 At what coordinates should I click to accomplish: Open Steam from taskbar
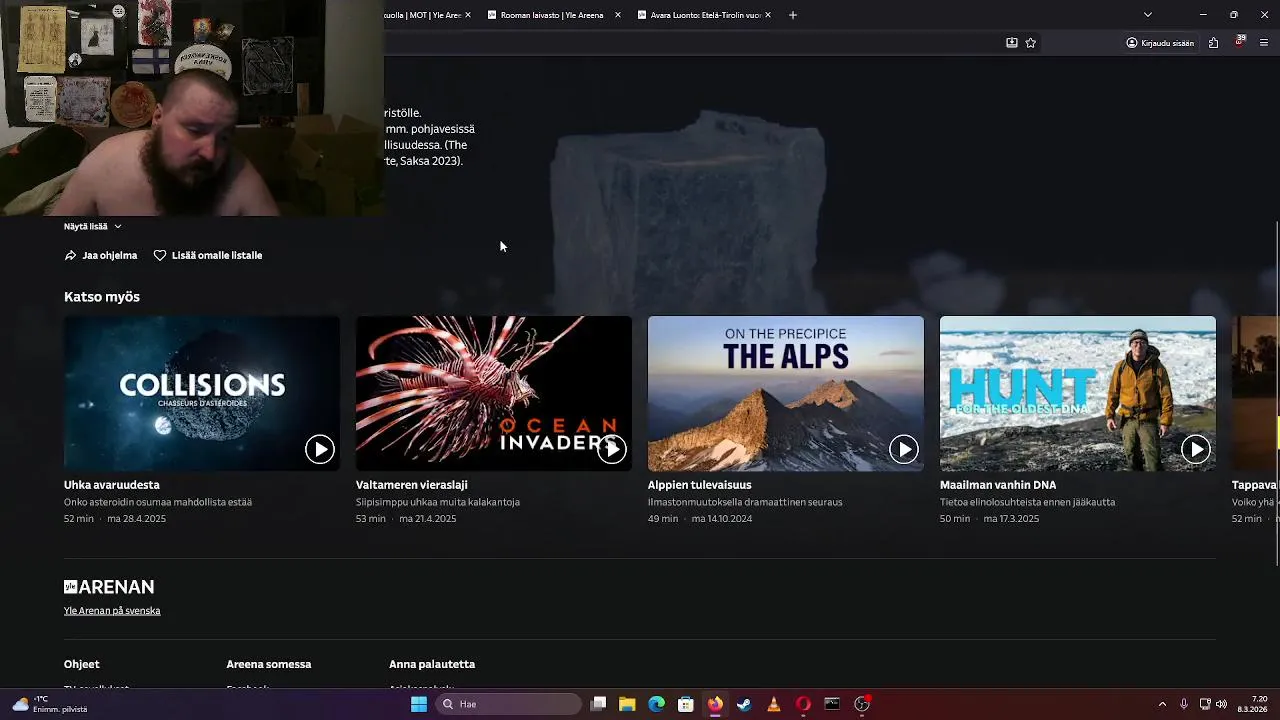pyautogui.click(x=744, y=704)
